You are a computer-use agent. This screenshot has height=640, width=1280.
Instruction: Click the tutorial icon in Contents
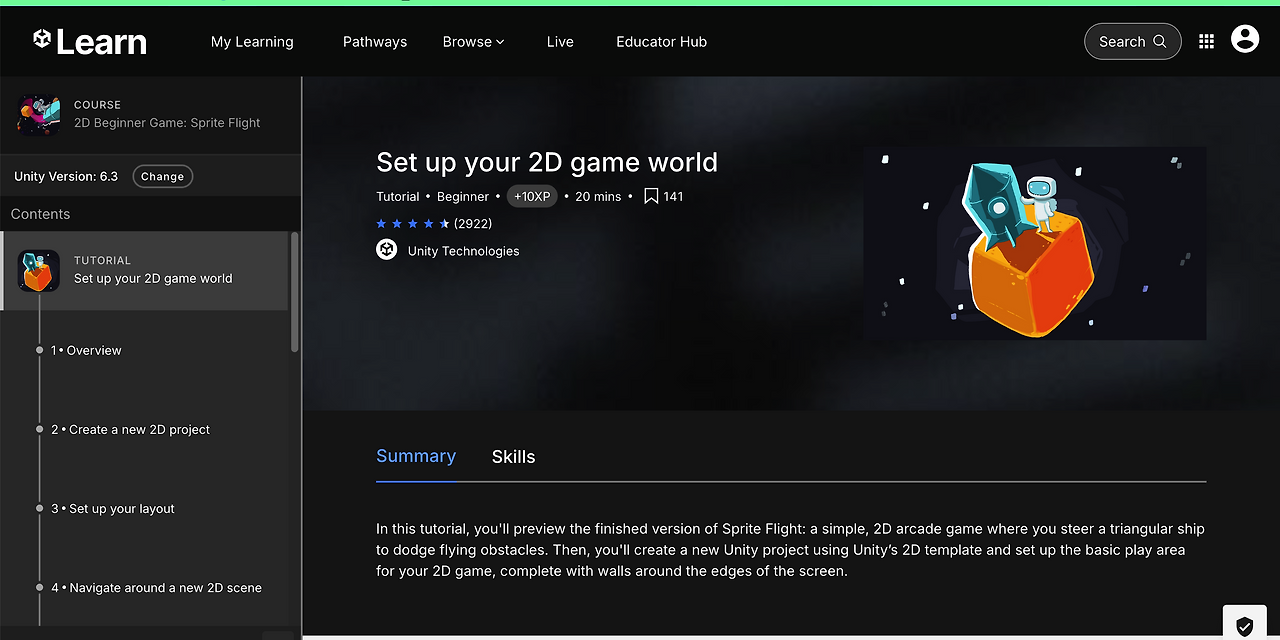tap(39, 270)
